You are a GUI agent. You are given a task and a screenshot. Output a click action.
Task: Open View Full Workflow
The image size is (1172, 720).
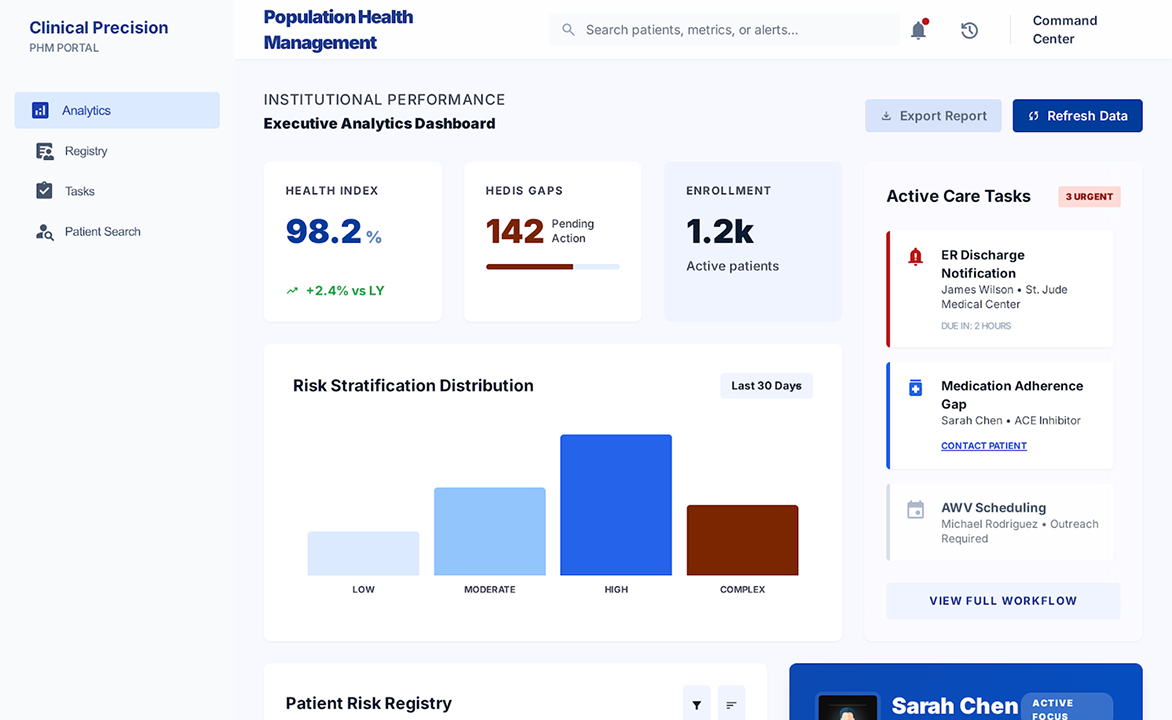point(1002,600)
